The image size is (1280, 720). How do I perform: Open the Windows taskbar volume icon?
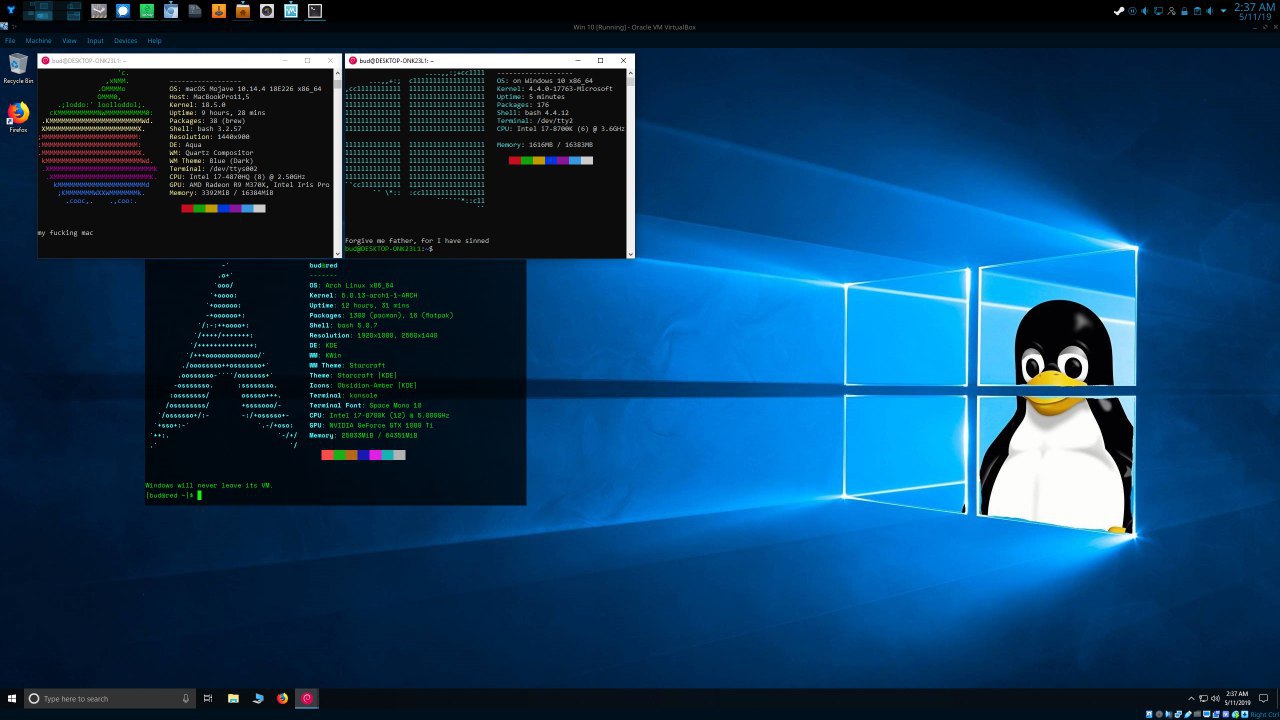(x=1215, y=699)
